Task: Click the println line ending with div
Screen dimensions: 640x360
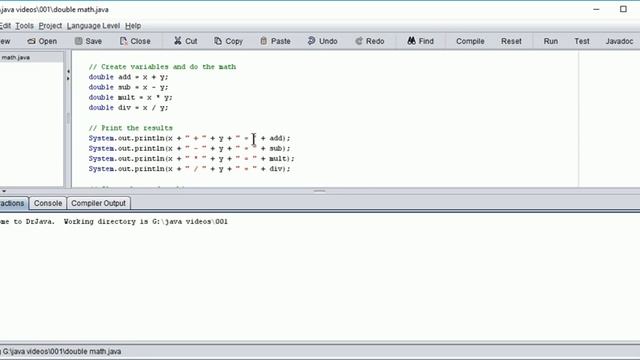Action: 189,169
